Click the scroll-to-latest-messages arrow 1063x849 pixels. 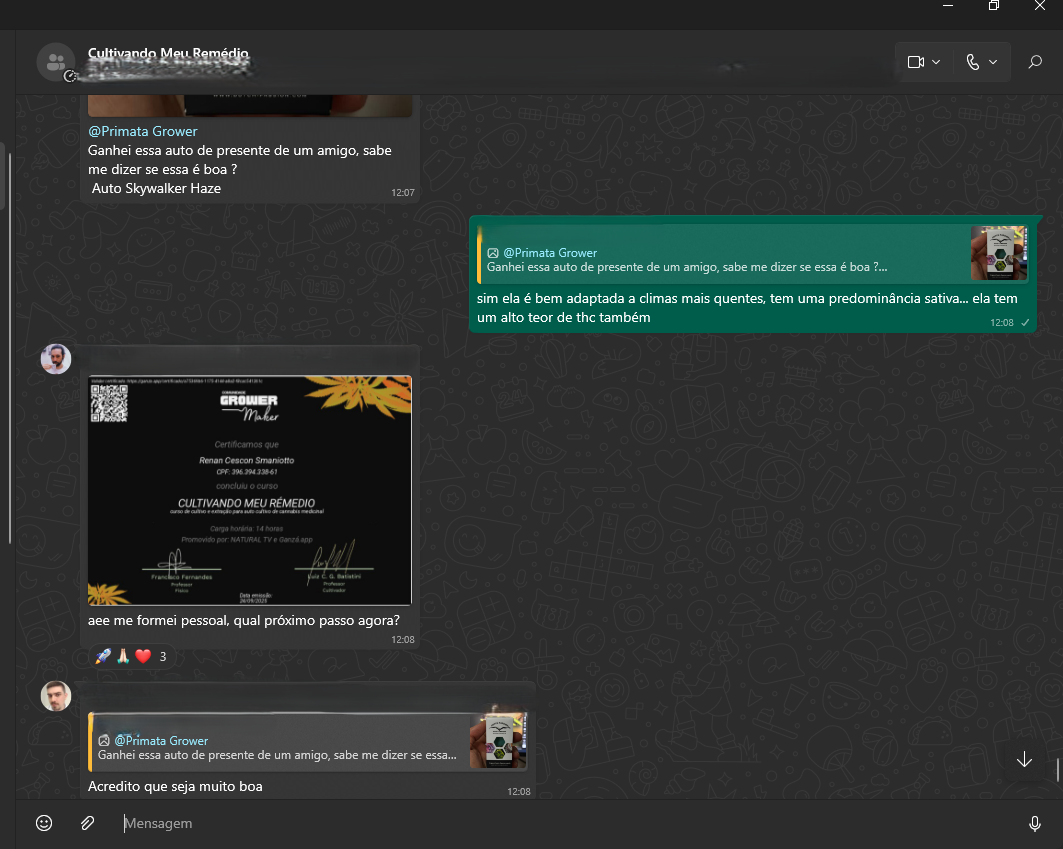coord(1024,760)
